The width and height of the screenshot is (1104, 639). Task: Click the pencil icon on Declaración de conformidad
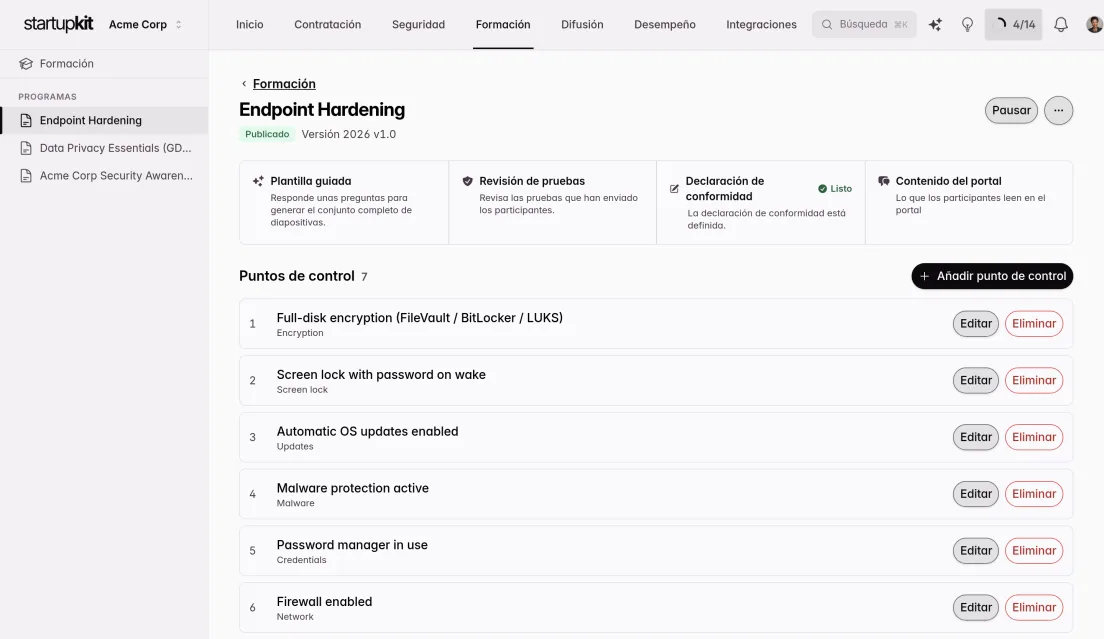point(675,189)
